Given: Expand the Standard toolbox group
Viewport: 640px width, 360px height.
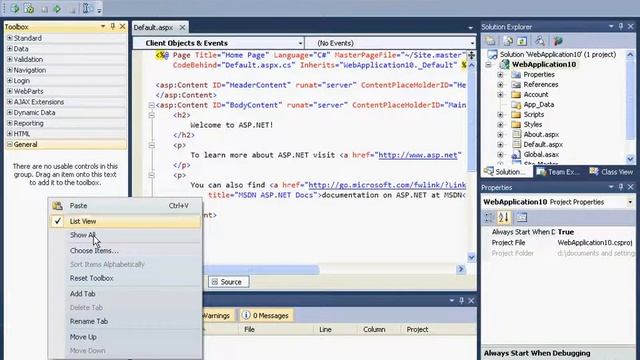Looking at the screenshot, I should tap(10, 38).
